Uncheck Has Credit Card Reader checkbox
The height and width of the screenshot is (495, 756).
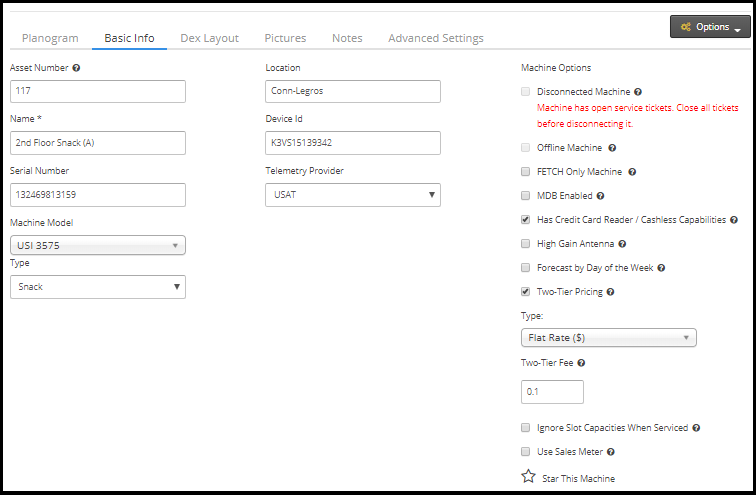pyautogui.click(x=526, y=220)
